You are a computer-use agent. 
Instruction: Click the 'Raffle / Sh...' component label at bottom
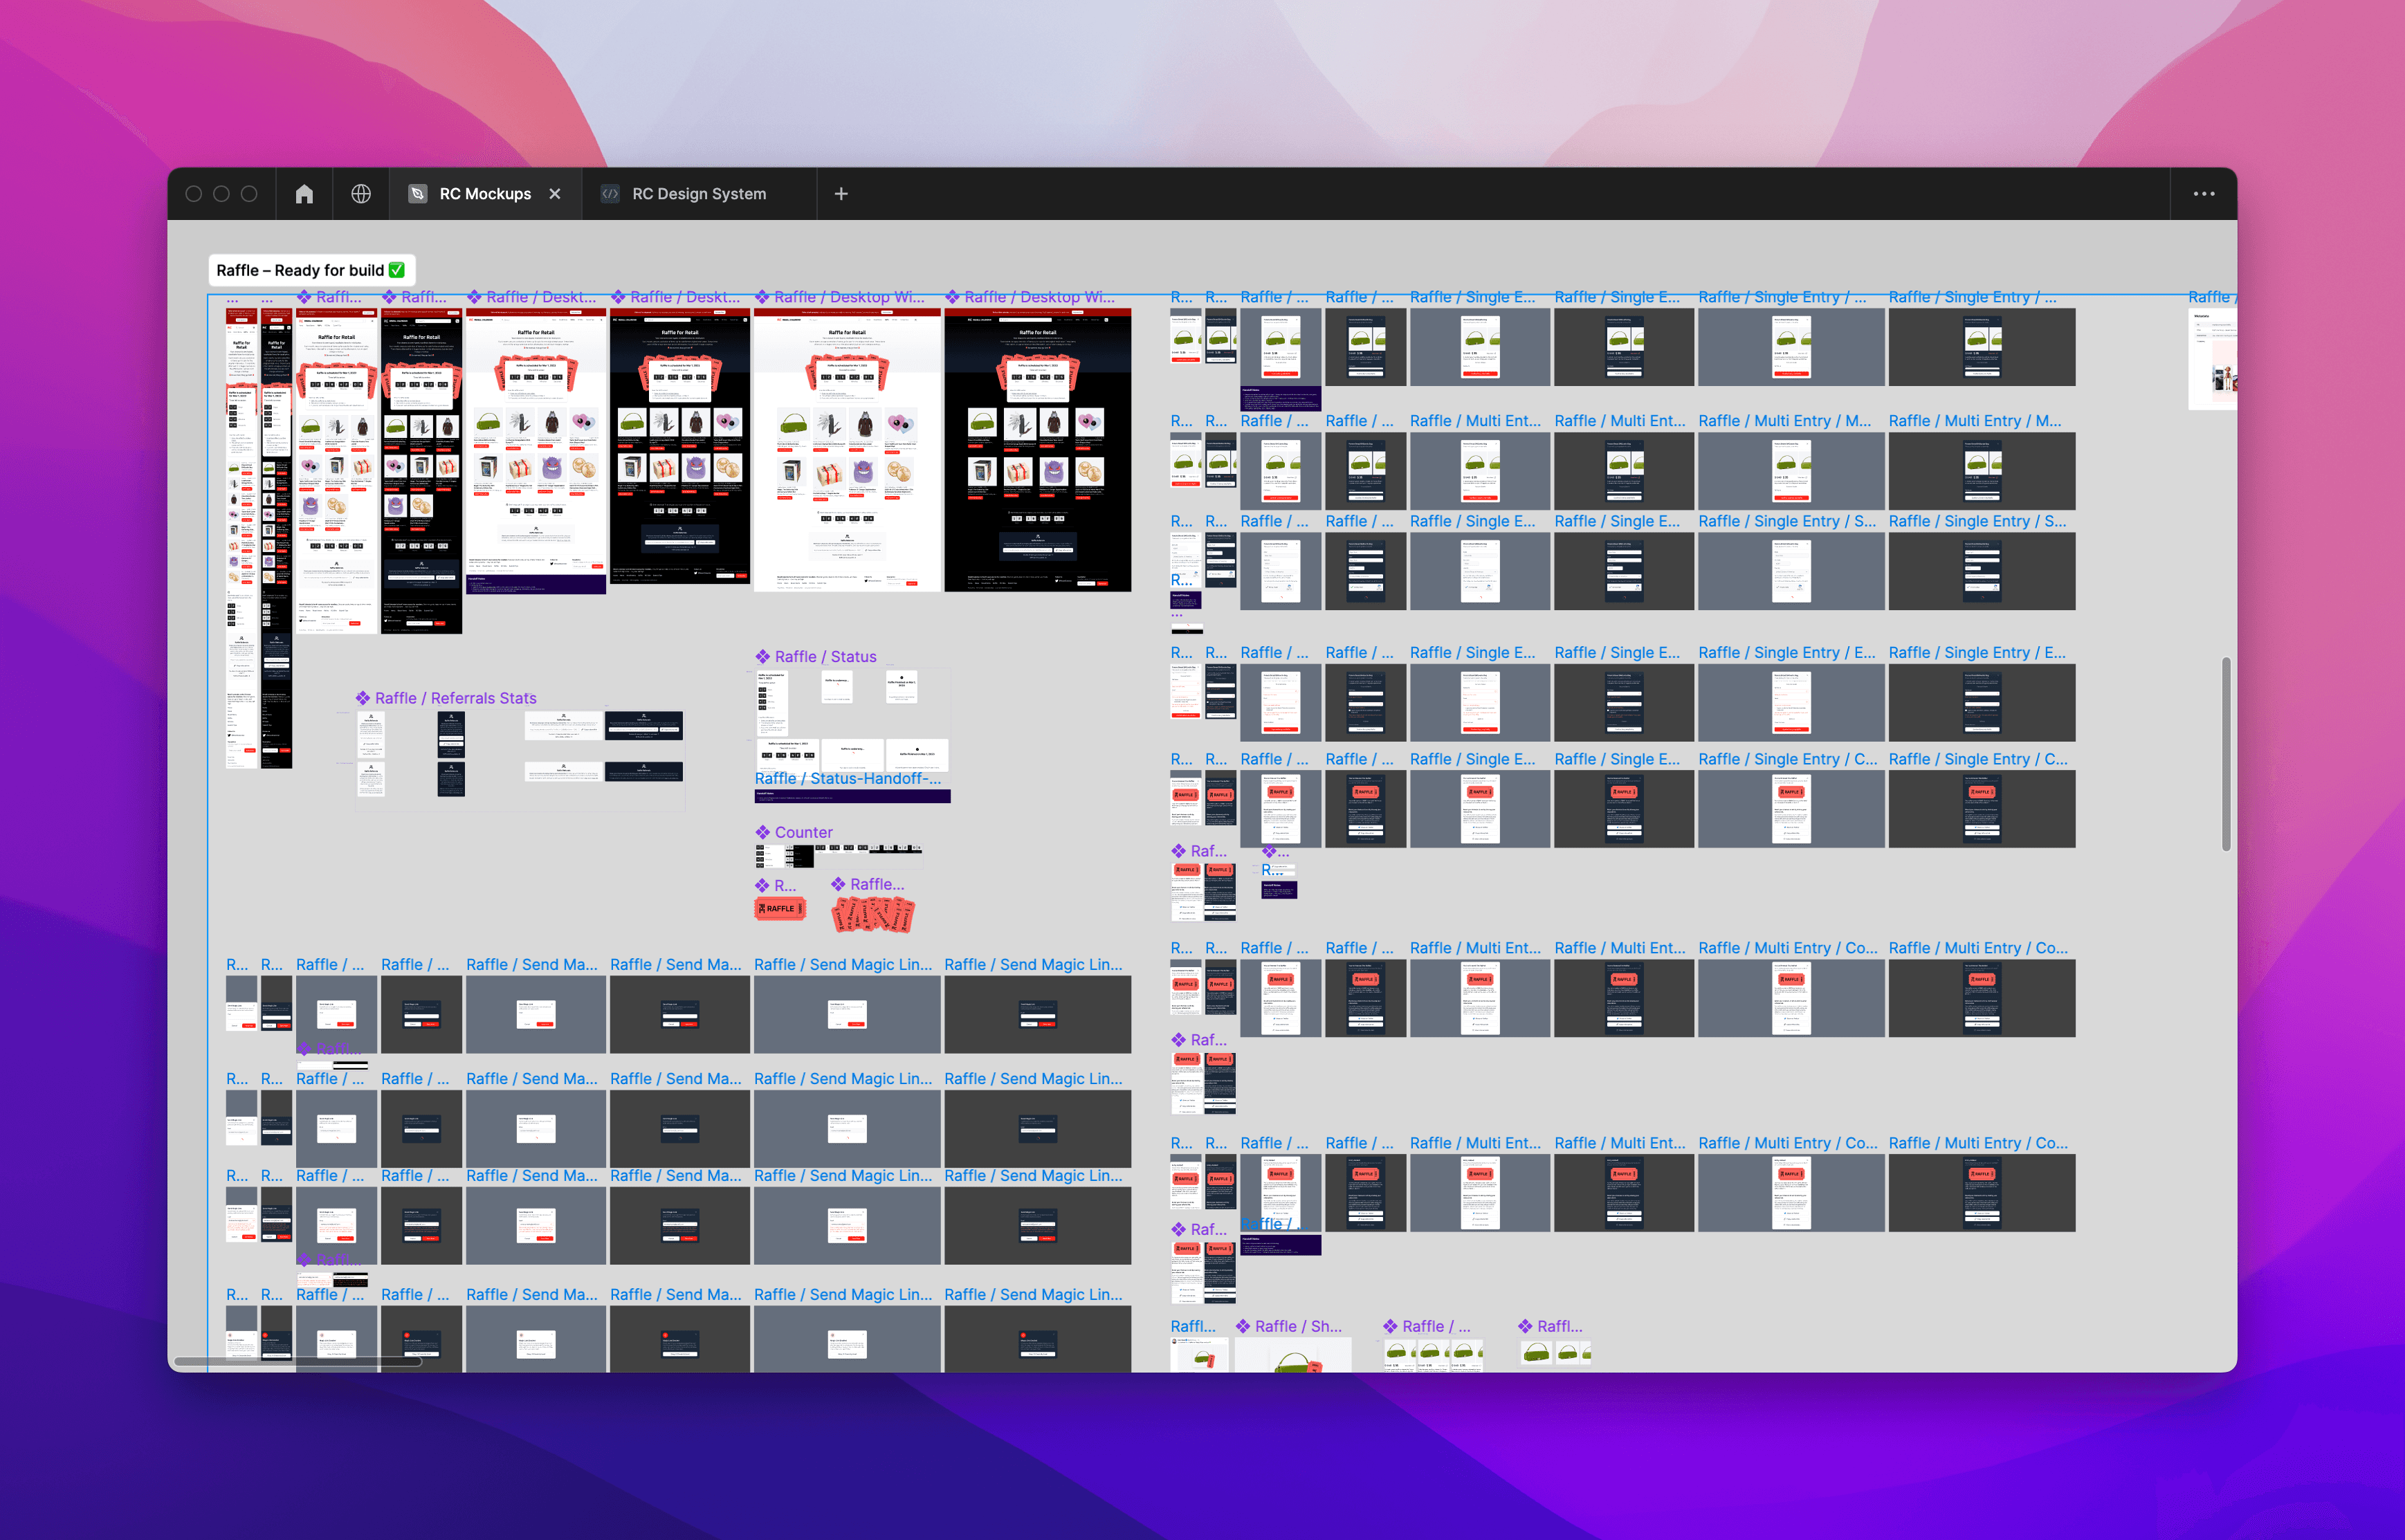pyautogui.click(x=1298, y=1326)
